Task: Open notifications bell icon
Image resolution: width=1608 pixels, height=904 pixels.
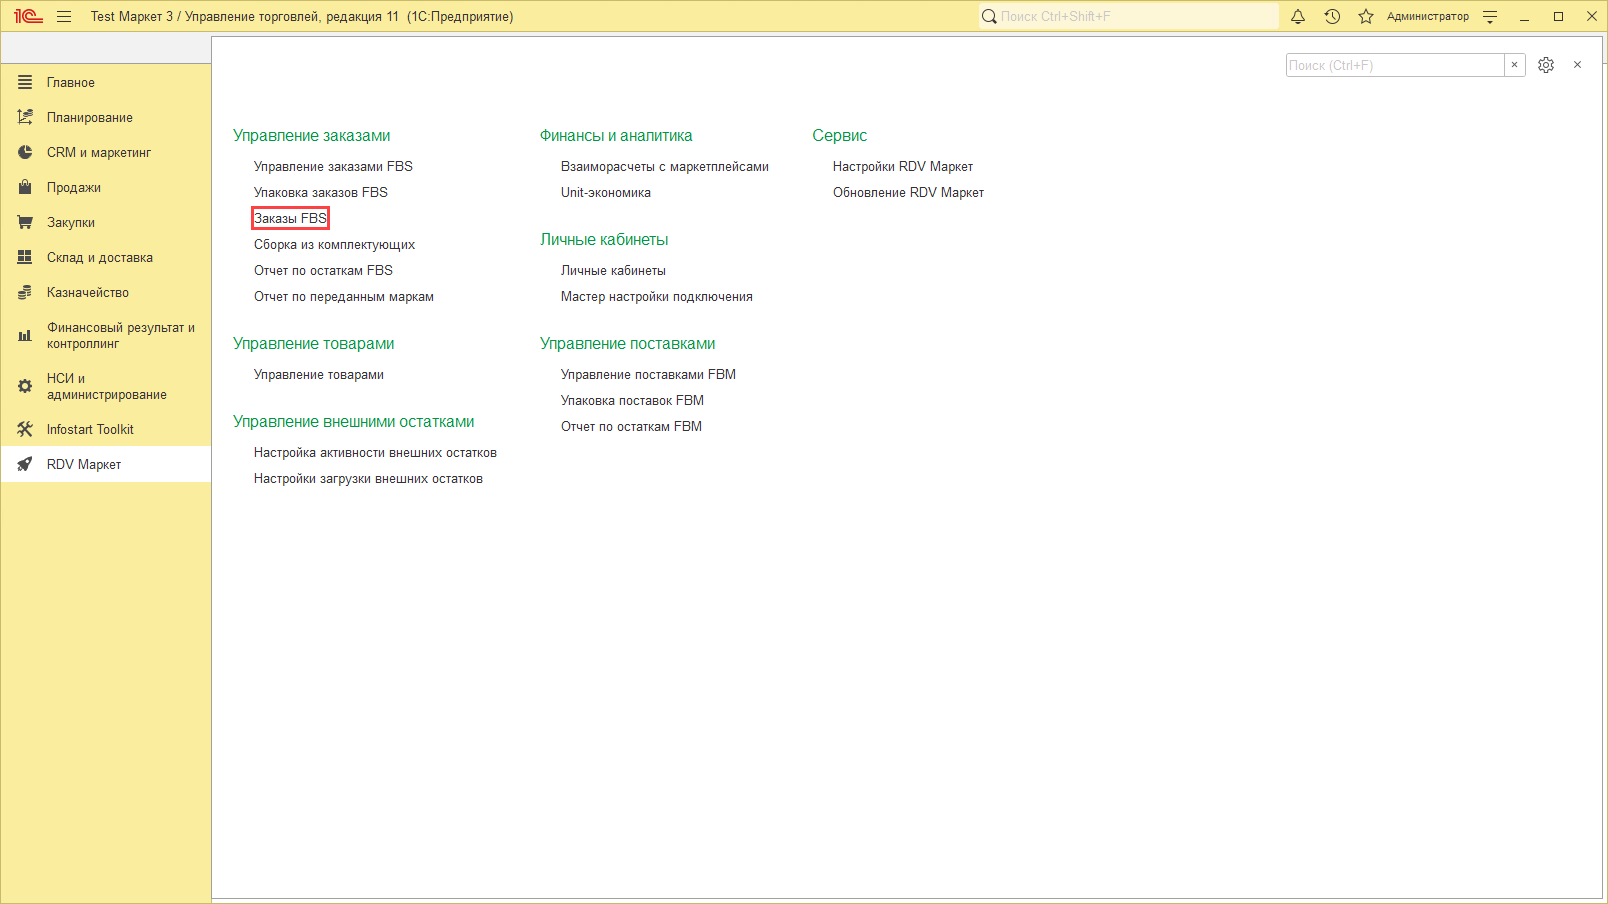Action: (1298, 16)
